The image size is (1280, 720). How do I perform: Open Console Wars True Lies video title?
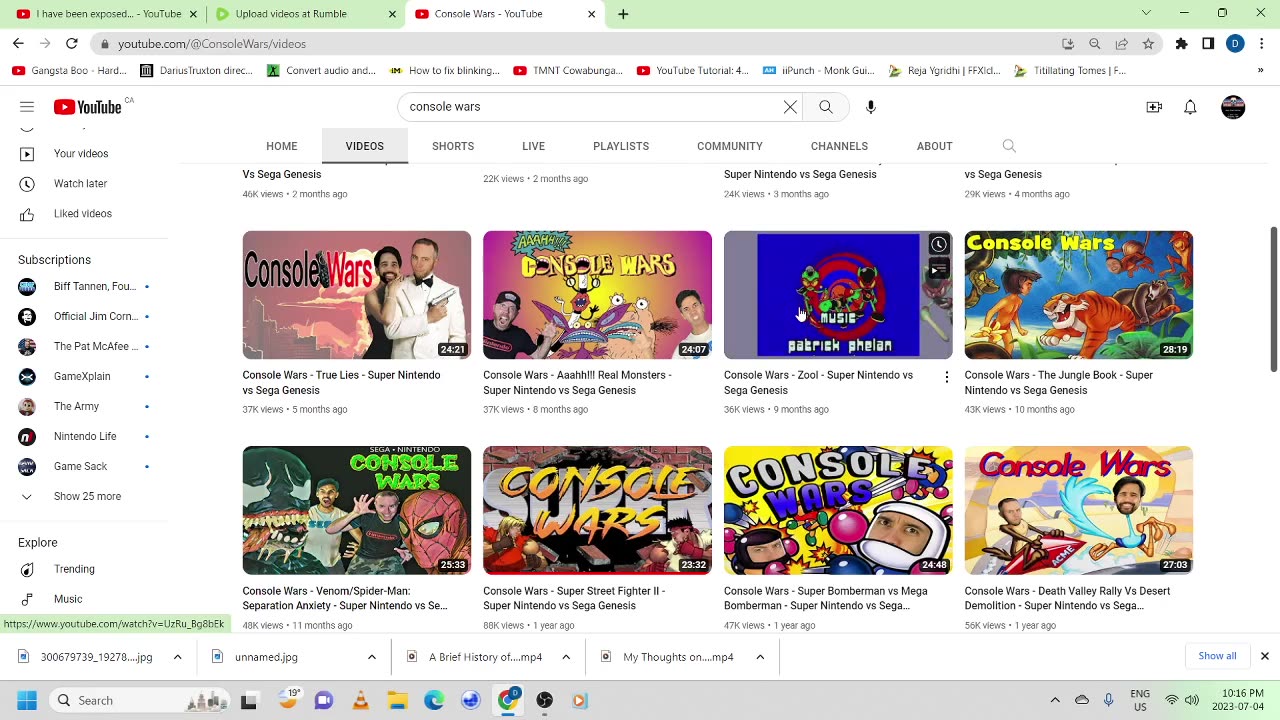click(341, 383)
